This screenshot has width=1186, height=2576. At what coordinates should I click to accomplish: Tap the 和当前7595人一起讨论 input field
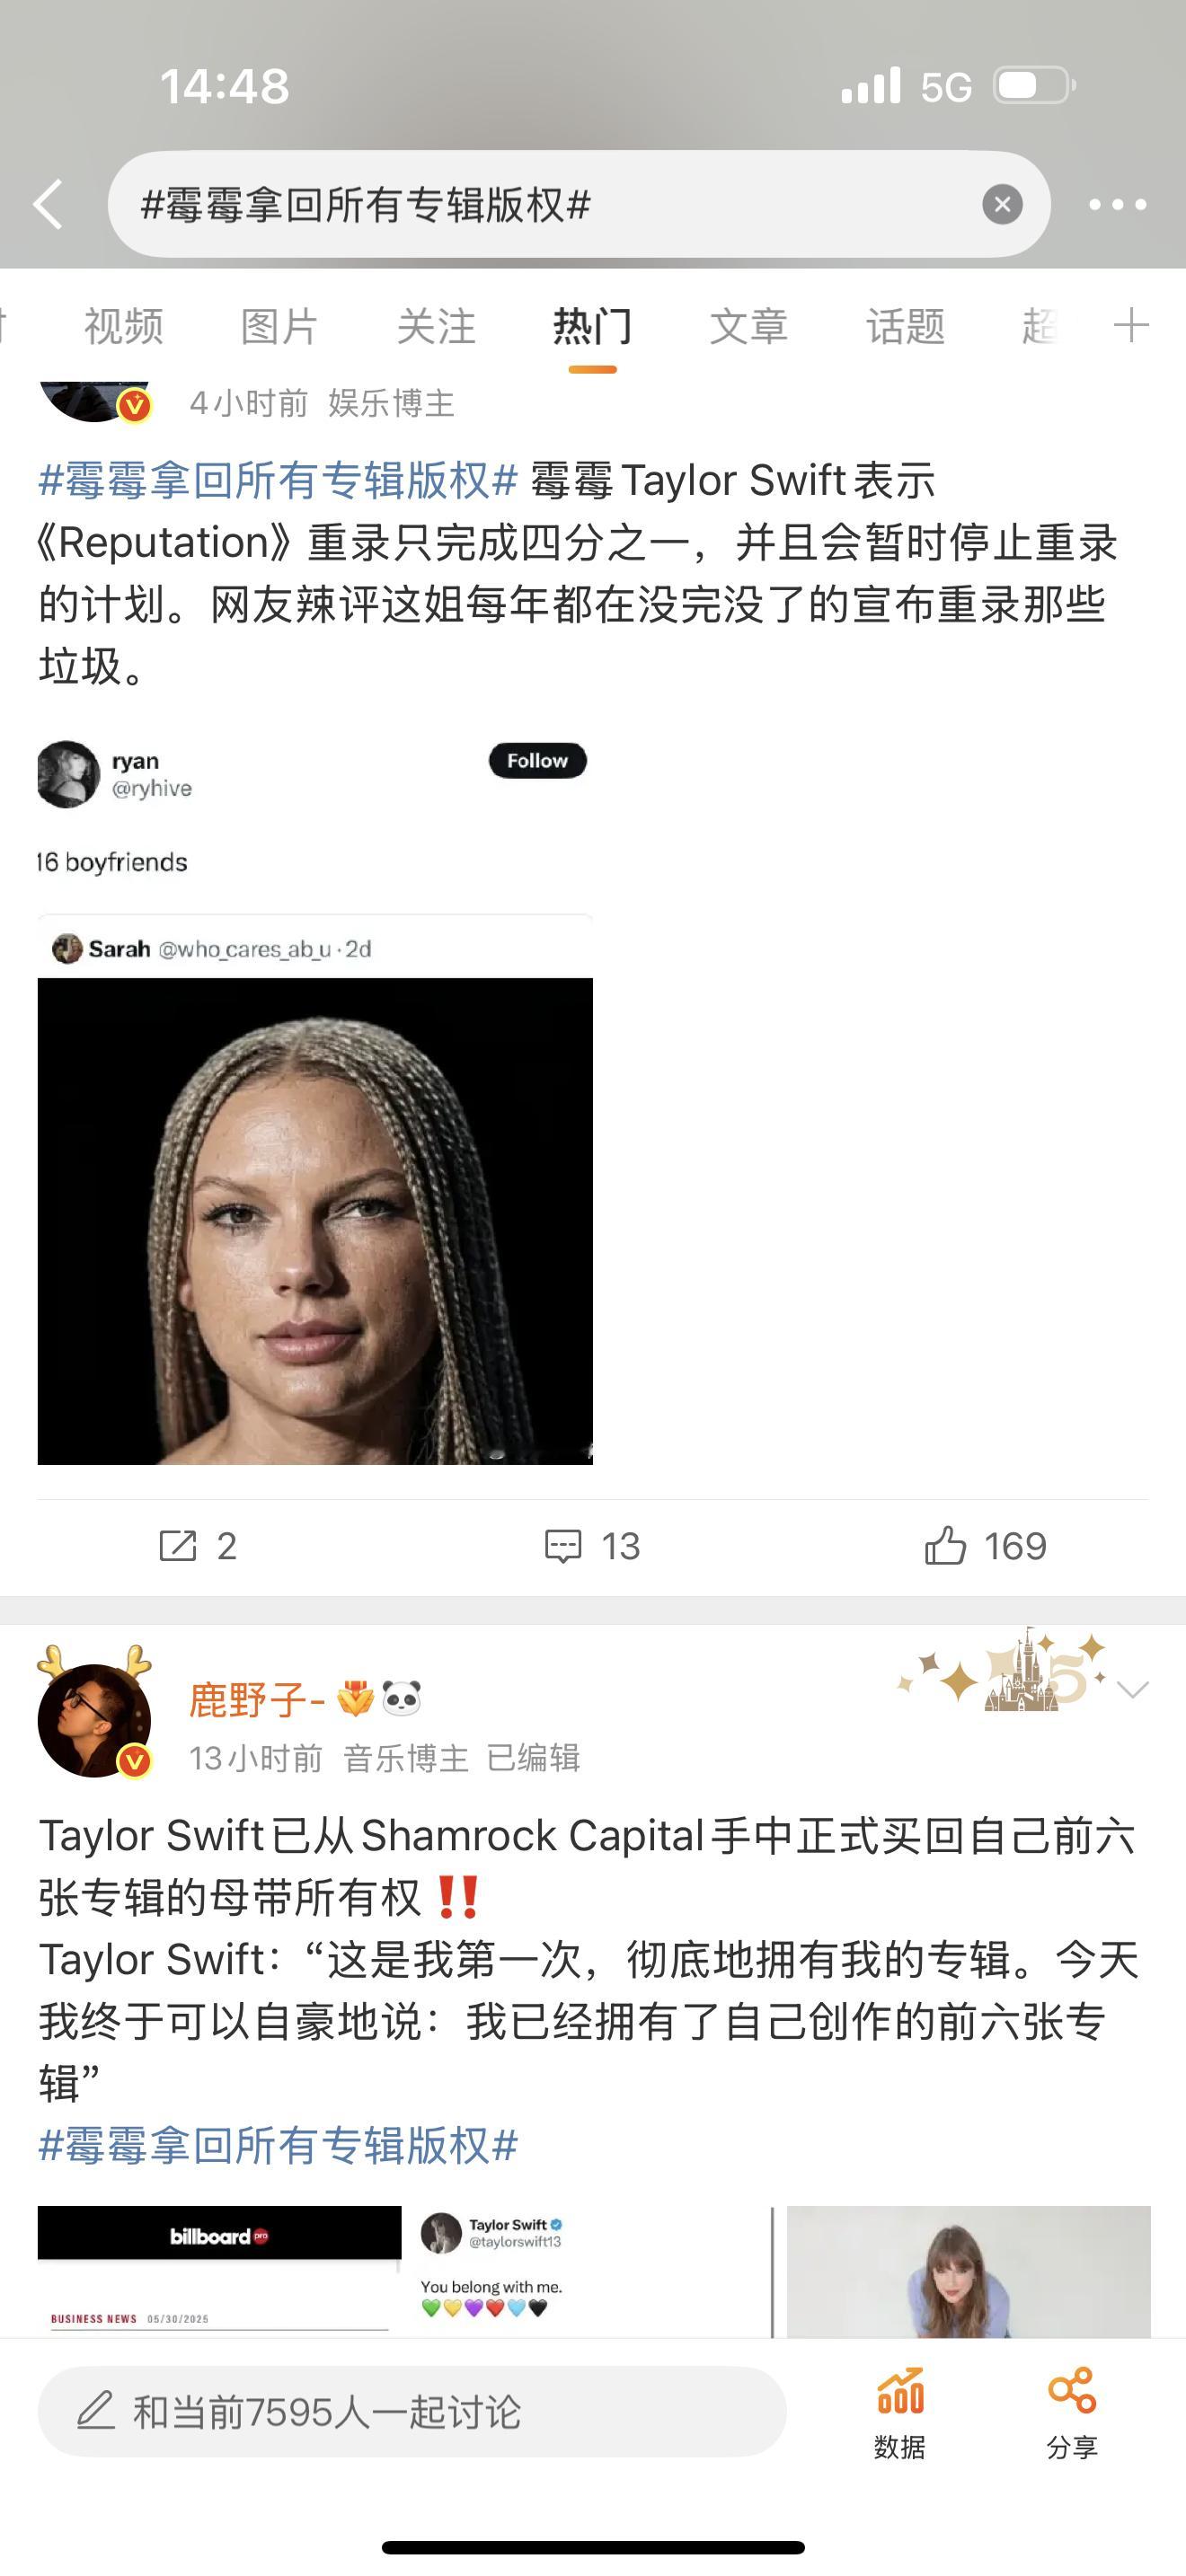[412, 2412]
